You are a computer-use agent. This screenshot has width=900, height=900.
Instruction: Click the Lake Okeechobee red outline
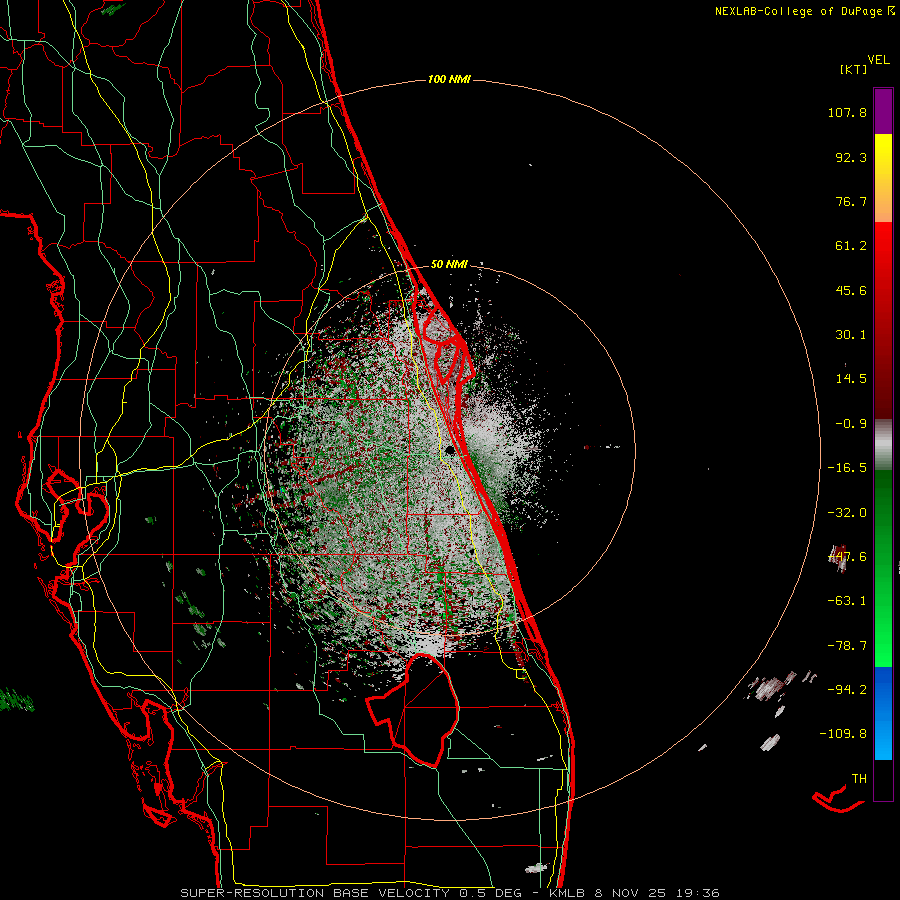(412, 710)
